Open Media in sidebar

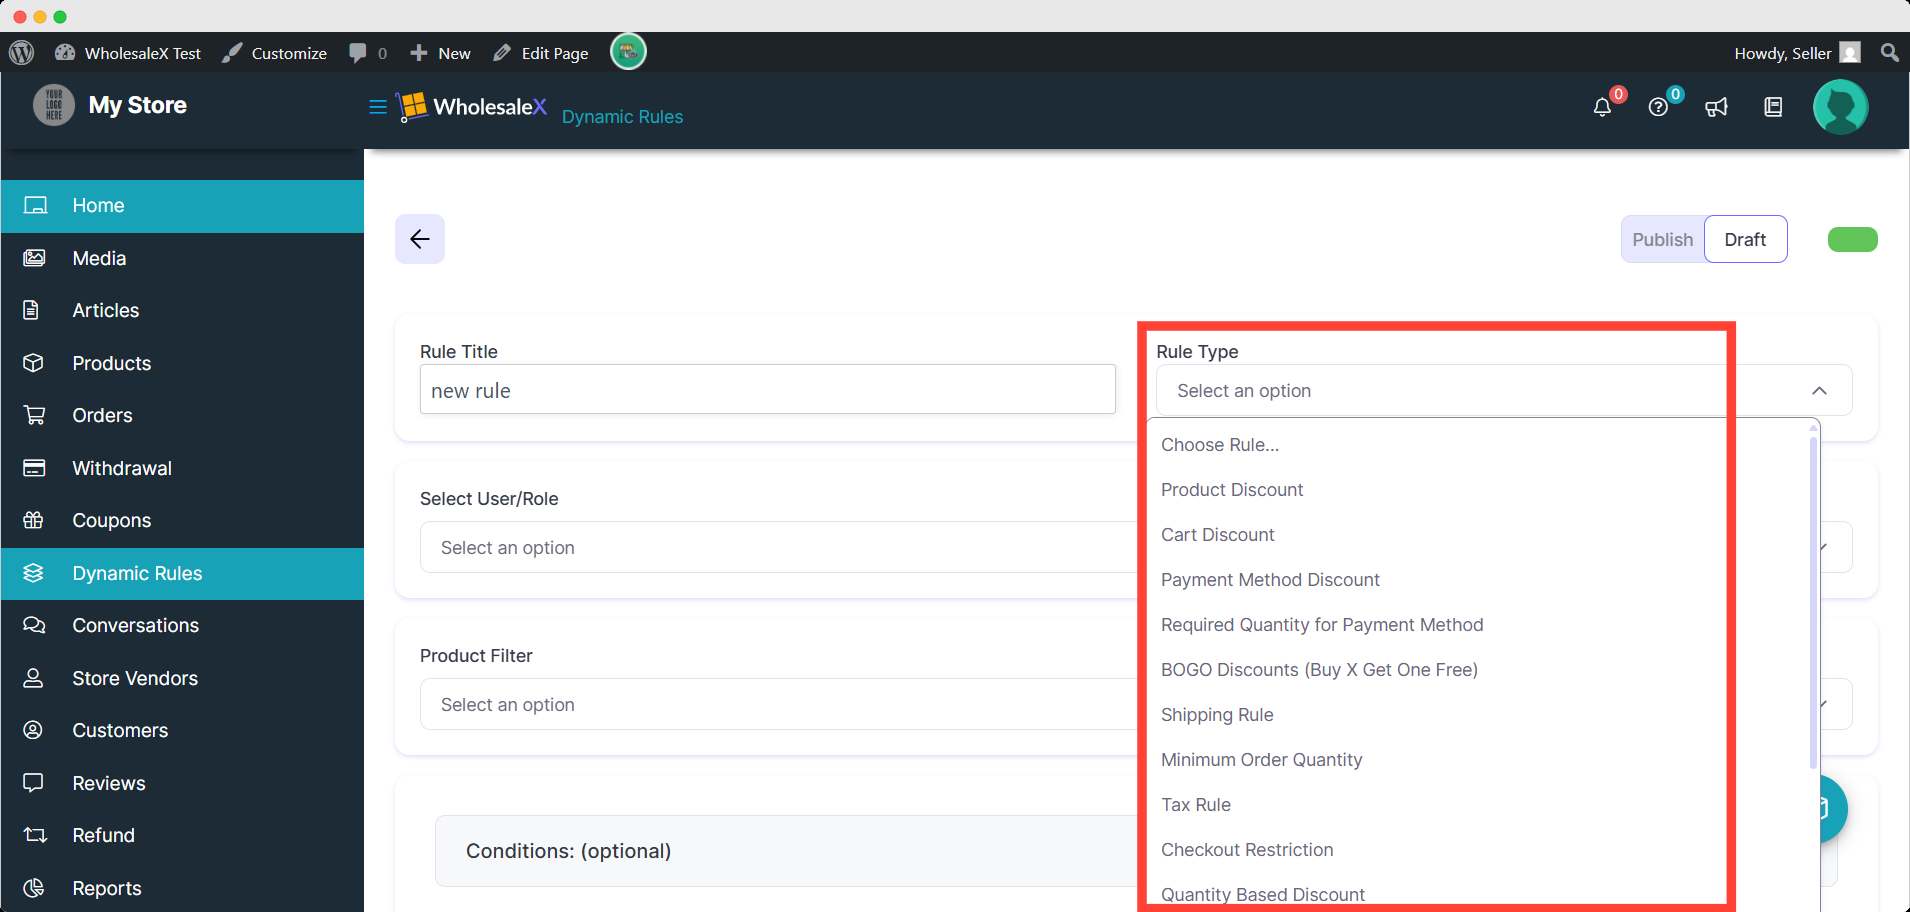coord(182,258)
